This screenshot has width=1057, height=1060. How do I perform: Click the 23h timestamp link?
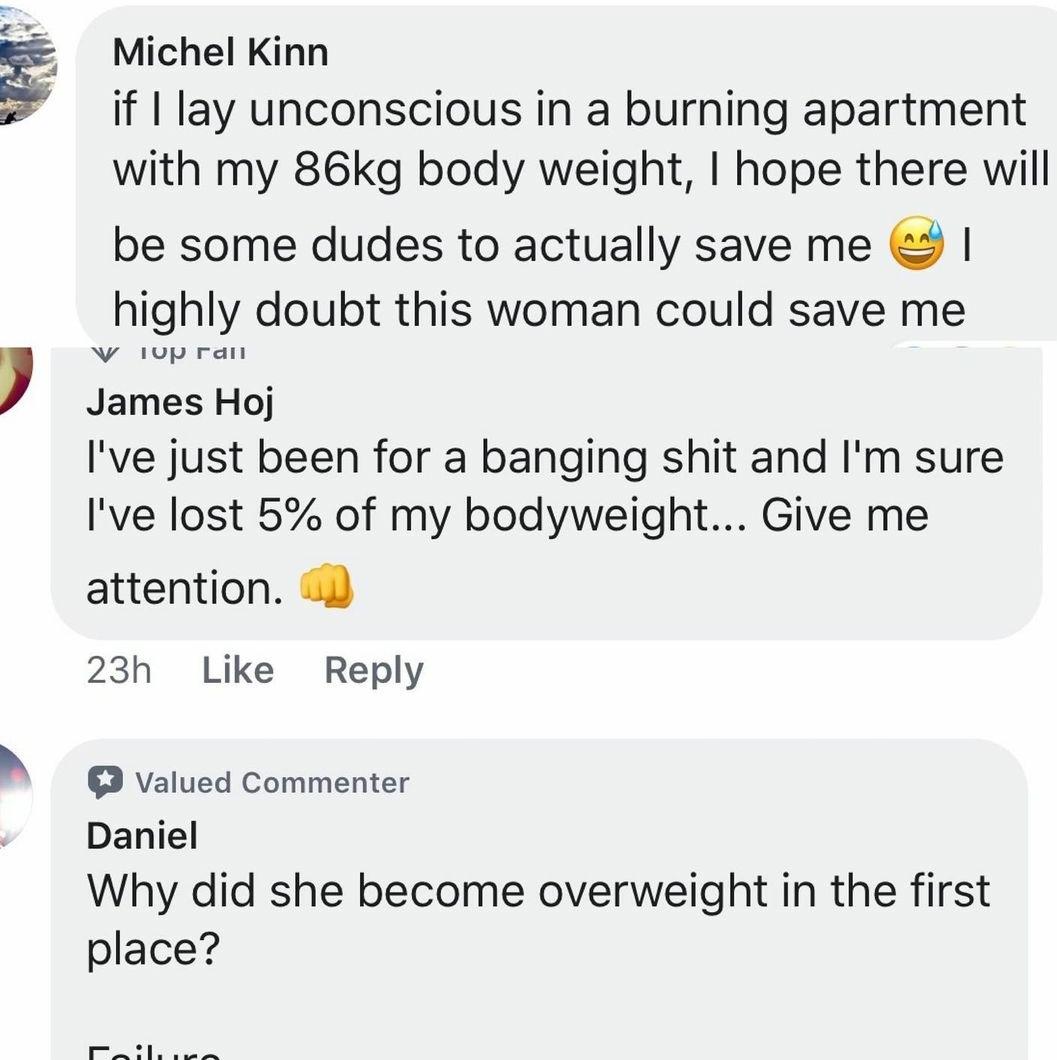pyautogui.click(x=120, y=670)
